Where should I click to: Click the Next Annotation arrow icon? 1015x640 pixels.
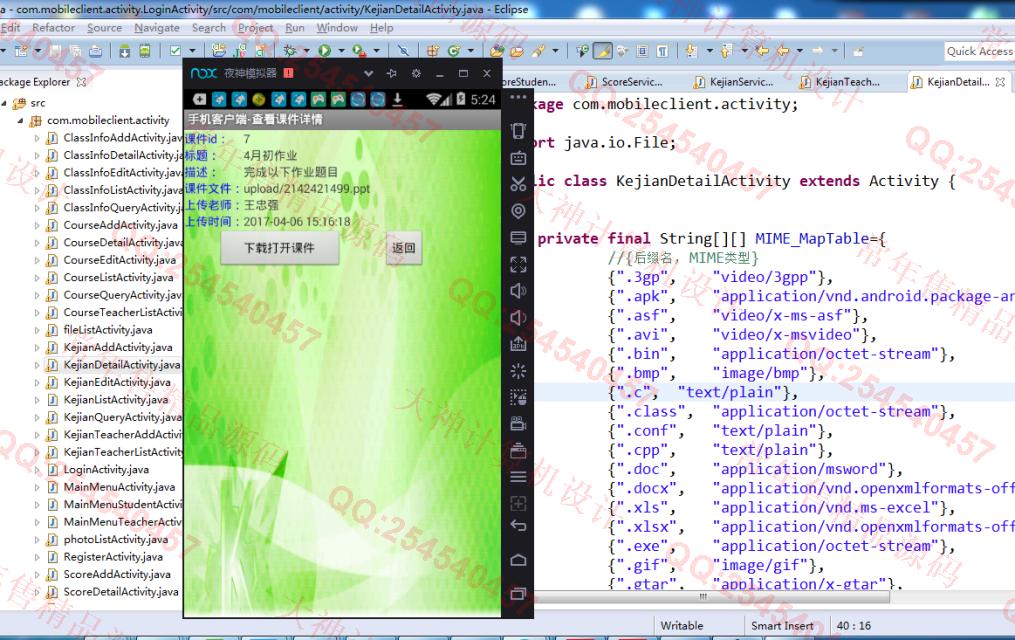click(x=691, y=51)
